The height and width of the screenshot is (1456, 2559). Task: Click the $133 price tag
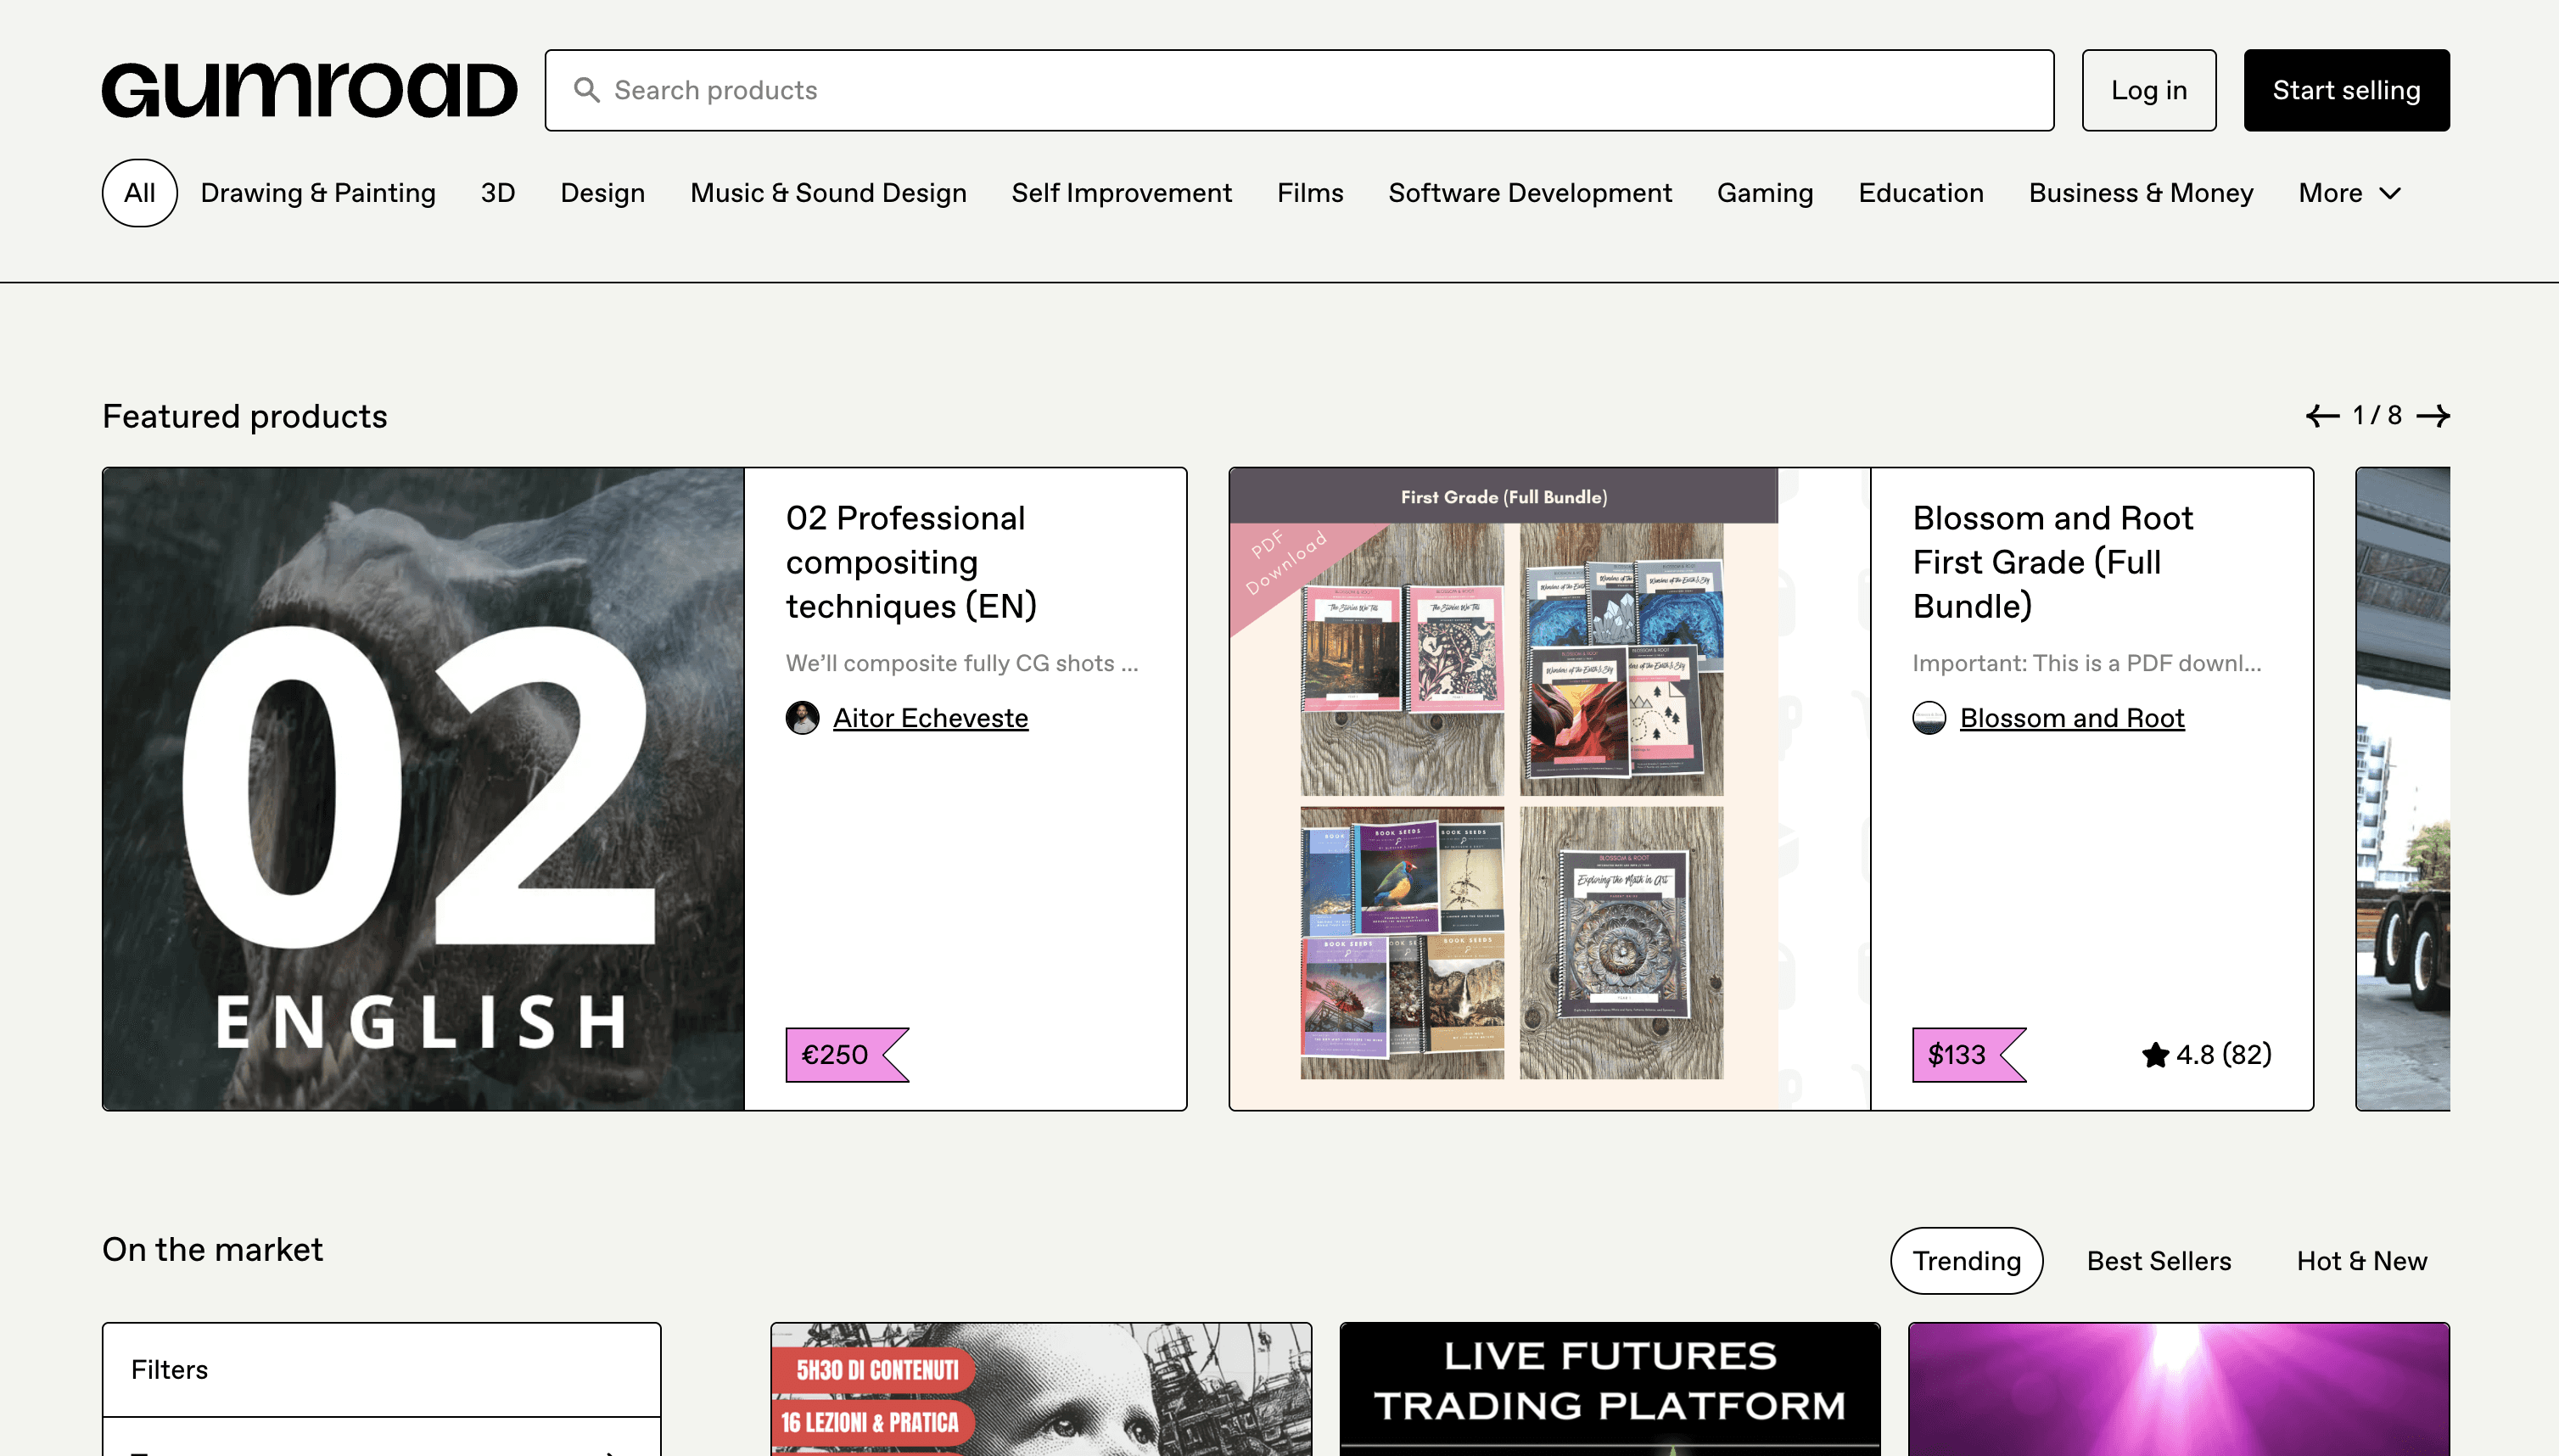click(x=1960, y=1055)
